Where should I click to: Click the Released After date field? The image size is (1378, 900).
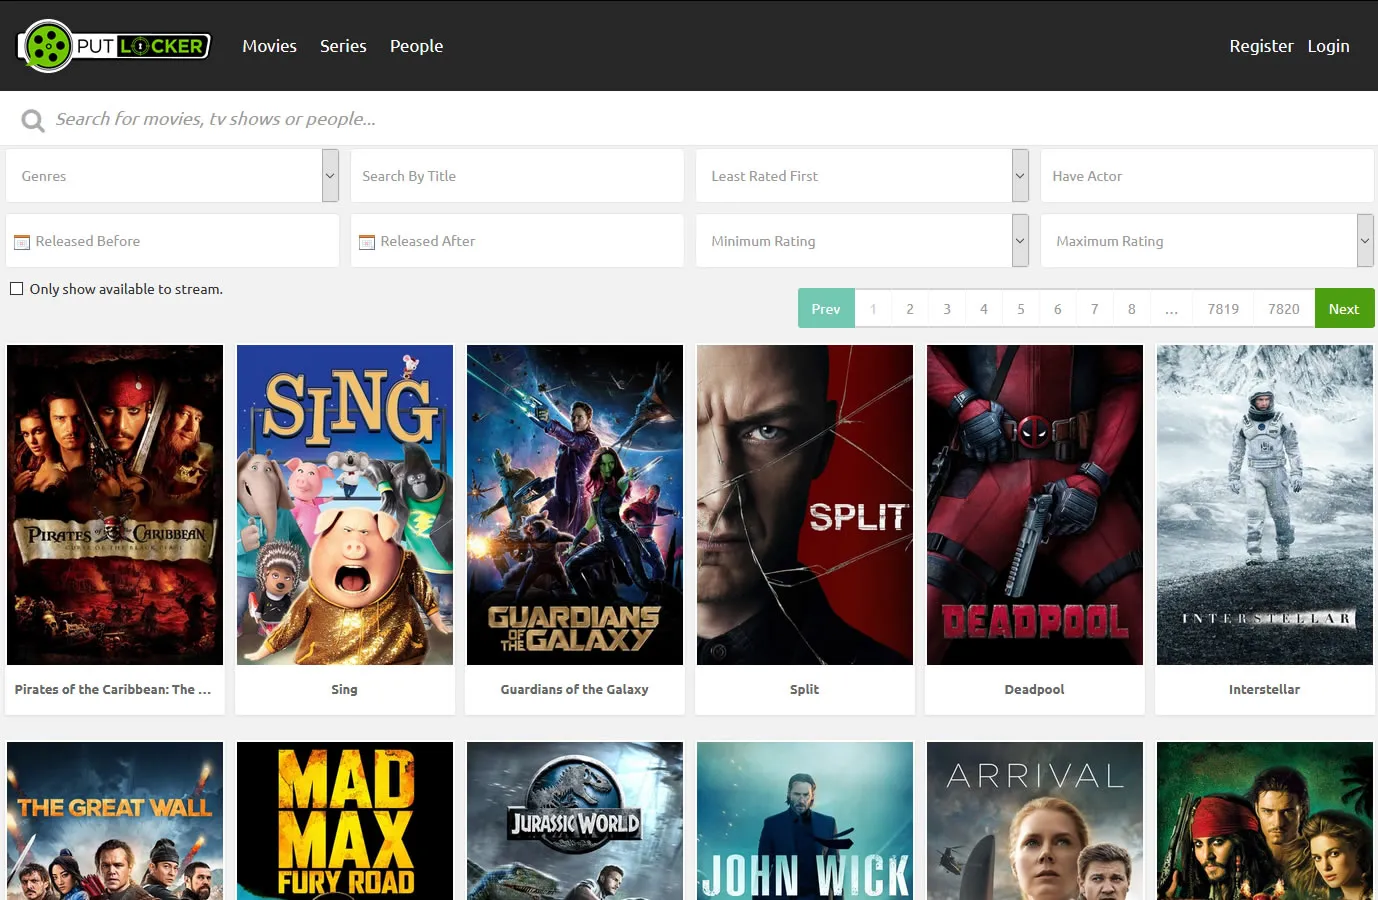pos(517,241)
